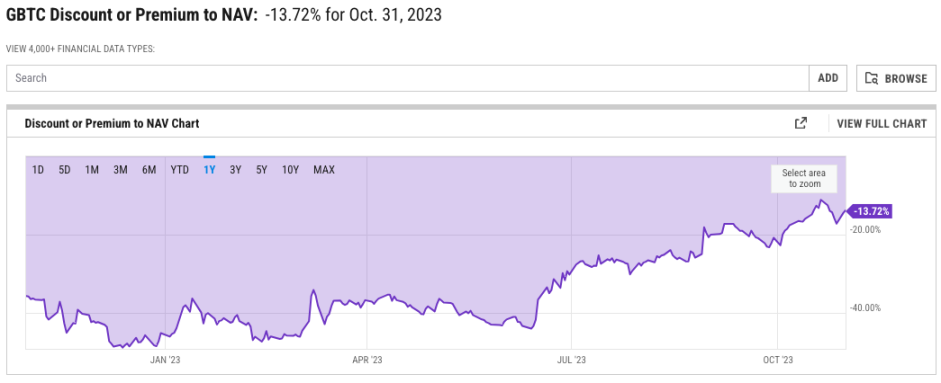Switch chart to 1M range
The height and width of the screenshot is (383, 941).
coord(92,170)
